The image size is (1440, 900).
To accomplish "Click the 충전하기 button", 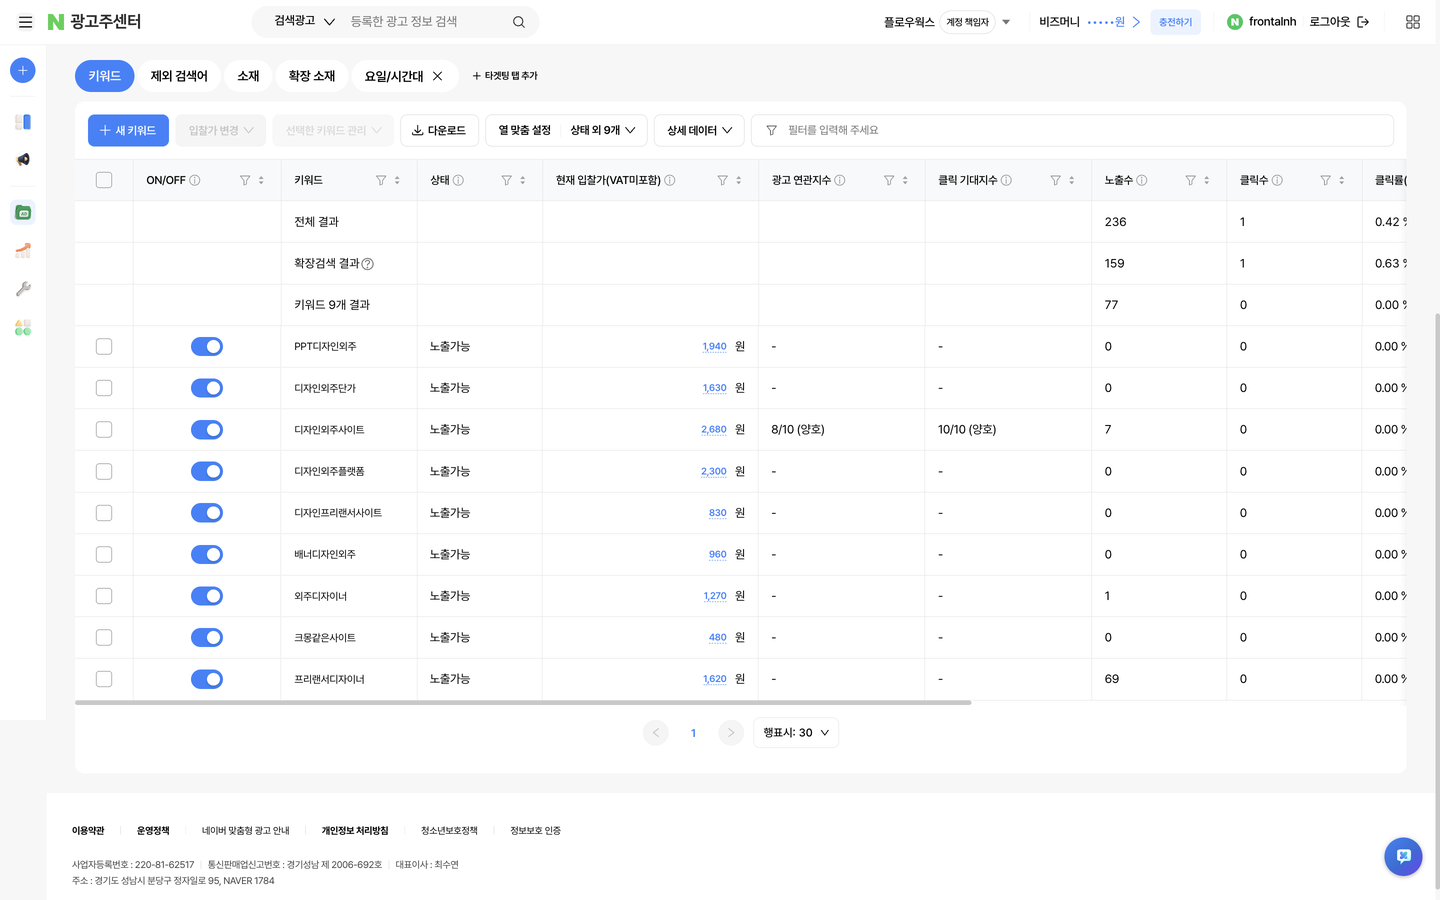I will (1175, 22).
